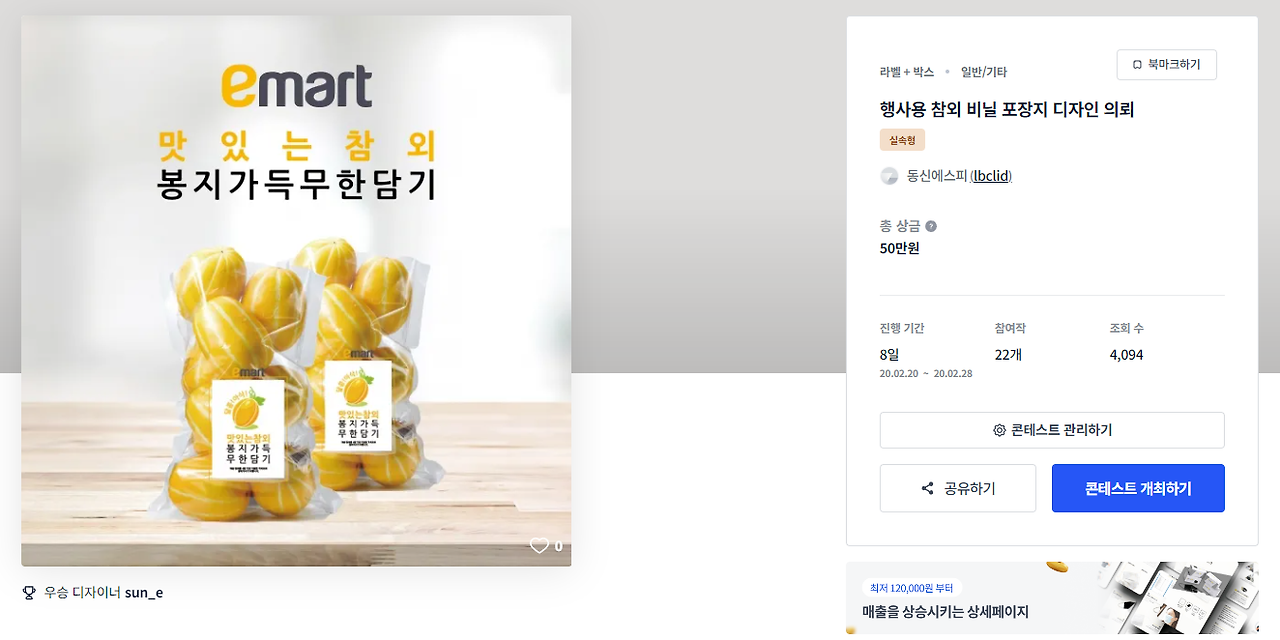This screenshot has height=640, width=1280.
Task: Select the 일반/기타 category
Action: [x=984, y=72]
